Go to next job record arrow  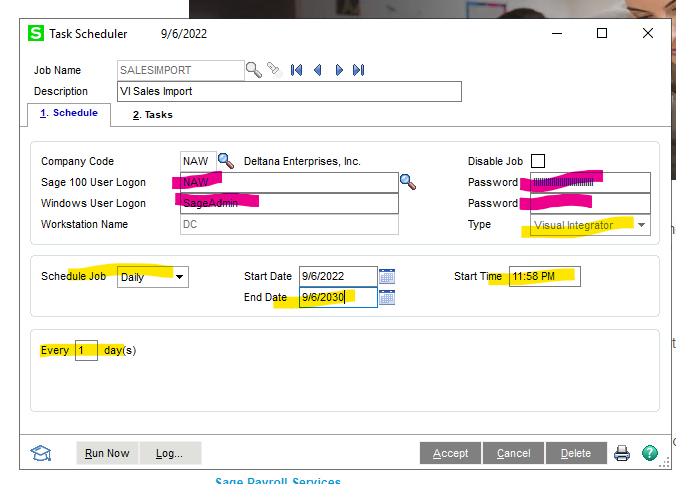pos(339,70)
